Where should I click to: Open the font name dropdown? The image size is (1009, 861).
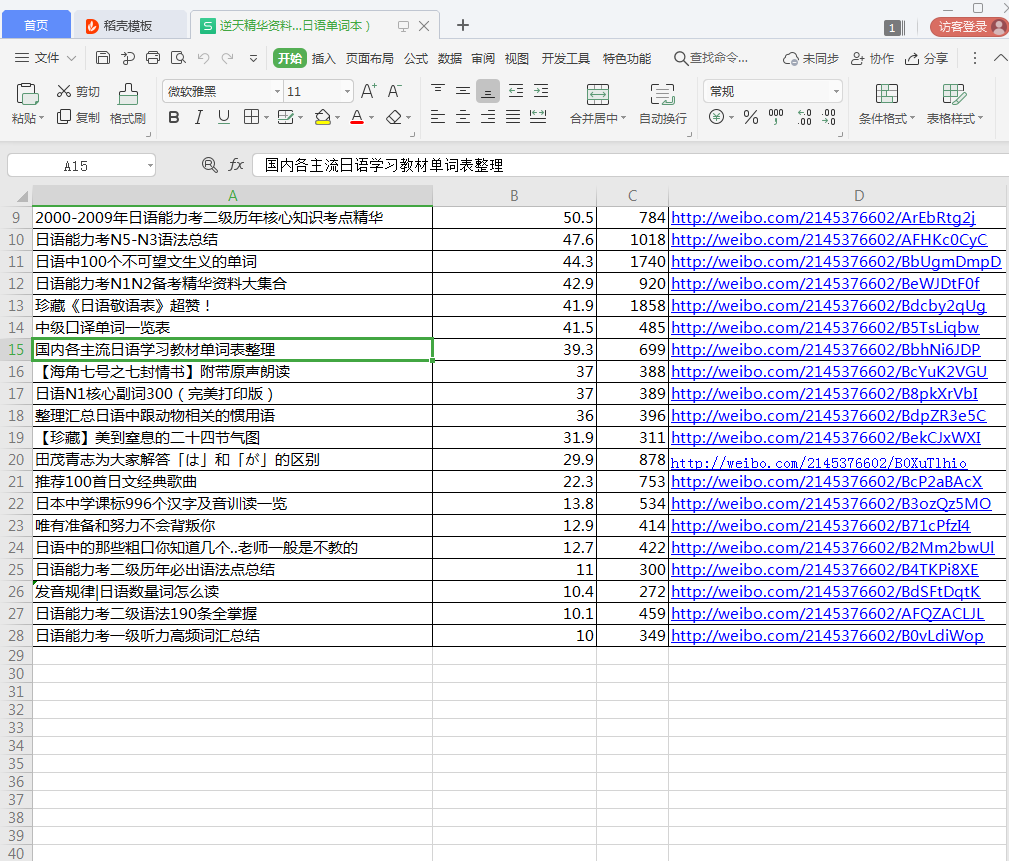pyautogui.click(x=278, y=91)
